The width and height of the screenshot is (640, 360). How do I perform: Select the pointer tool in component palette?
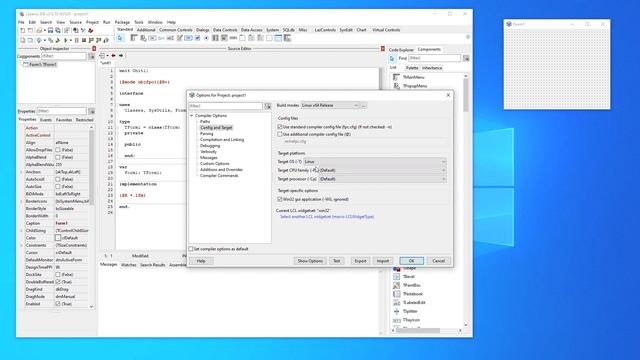(120, 38)
